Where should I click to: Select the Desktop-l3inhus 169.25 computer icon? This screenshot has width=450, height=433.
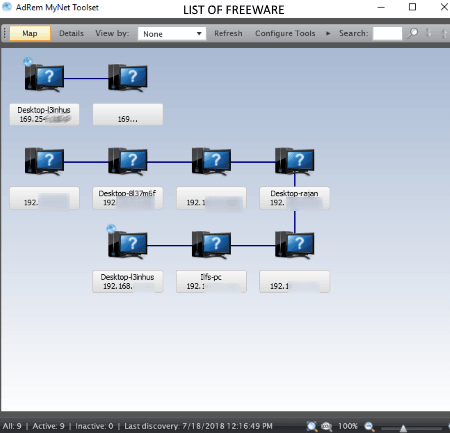click(x=44, y=78)
